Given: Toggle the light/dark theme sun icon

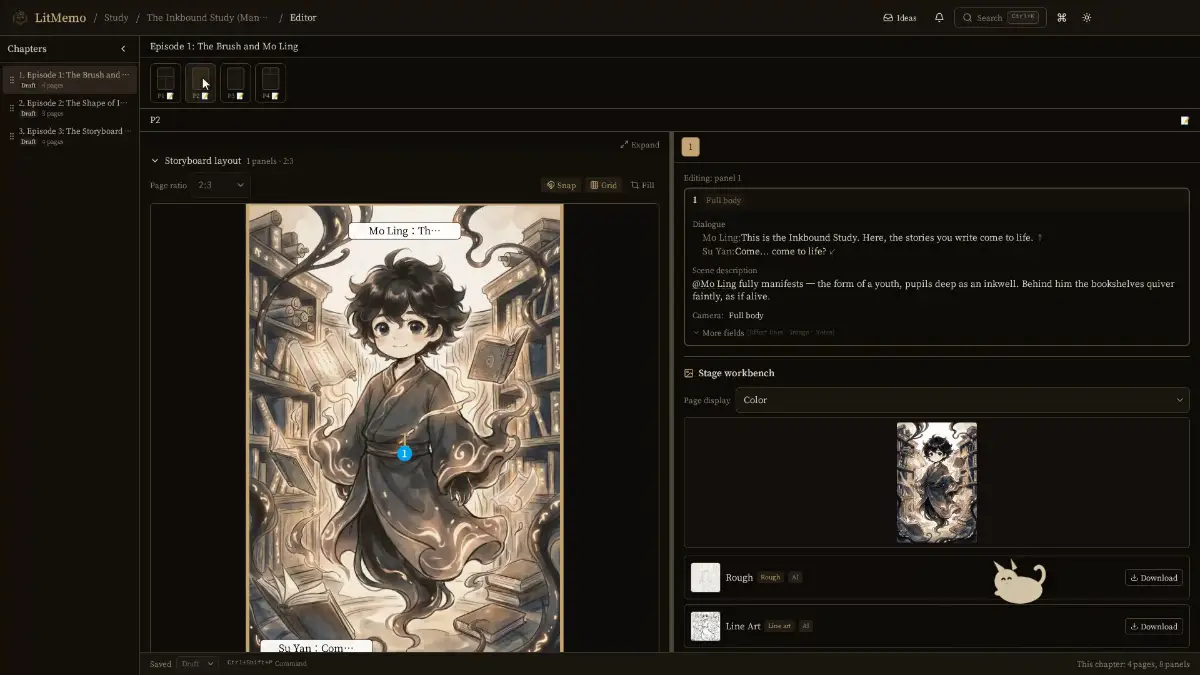Looking at the screenshot, I should [1087, 17].
